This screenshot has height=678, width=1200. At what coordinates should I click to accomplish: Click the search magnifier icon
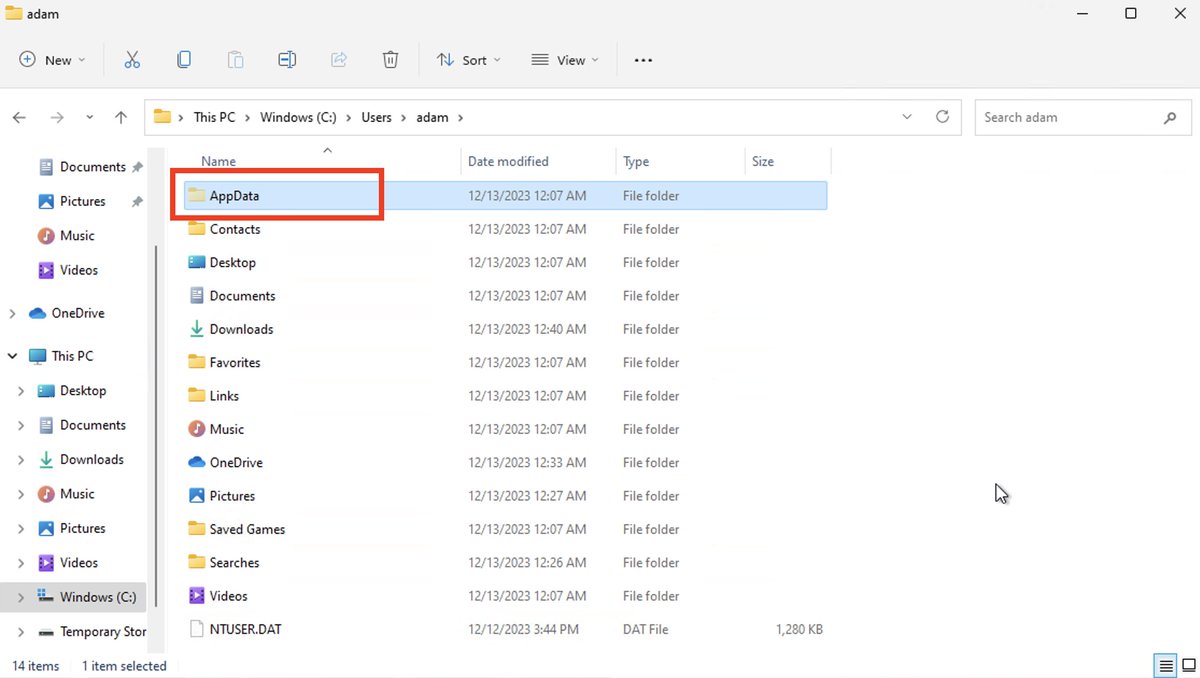[x=1170, y=117]
